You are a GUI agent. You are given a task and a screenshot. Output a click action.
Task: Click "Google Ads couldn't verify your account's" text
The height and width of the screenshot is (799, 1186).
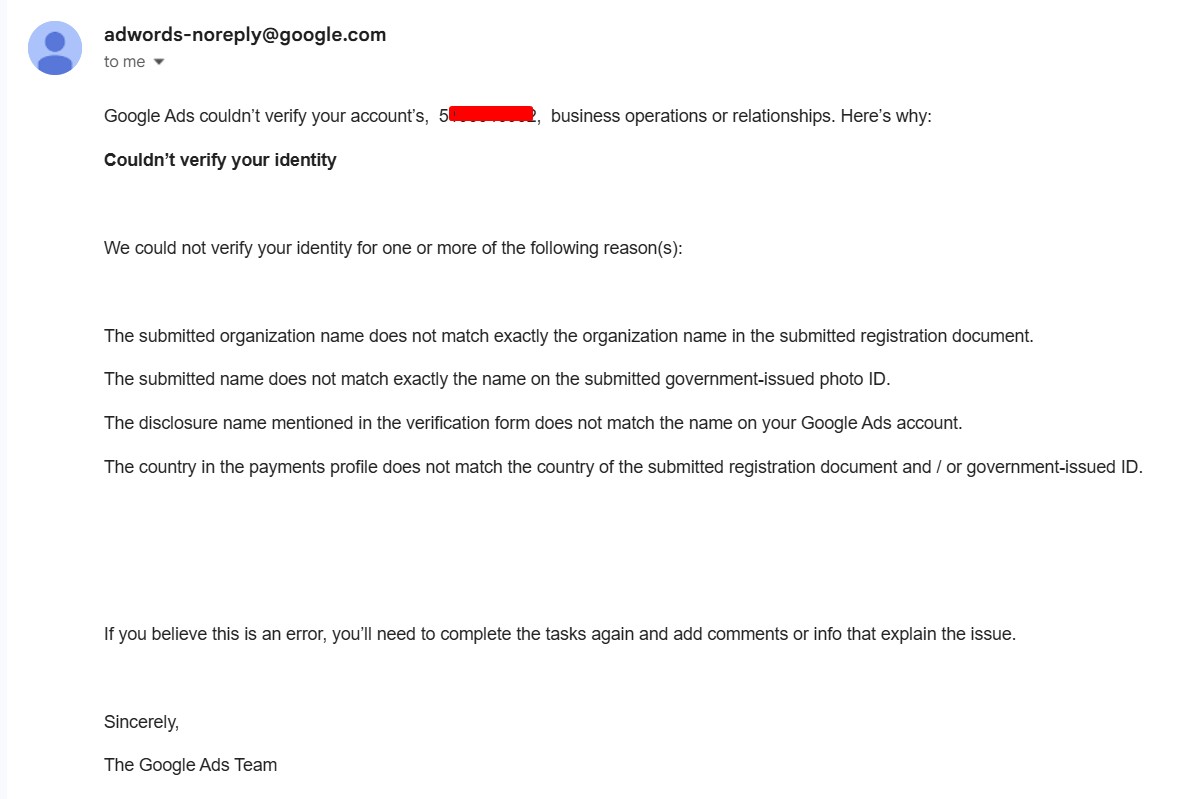[x=266, y=117]
